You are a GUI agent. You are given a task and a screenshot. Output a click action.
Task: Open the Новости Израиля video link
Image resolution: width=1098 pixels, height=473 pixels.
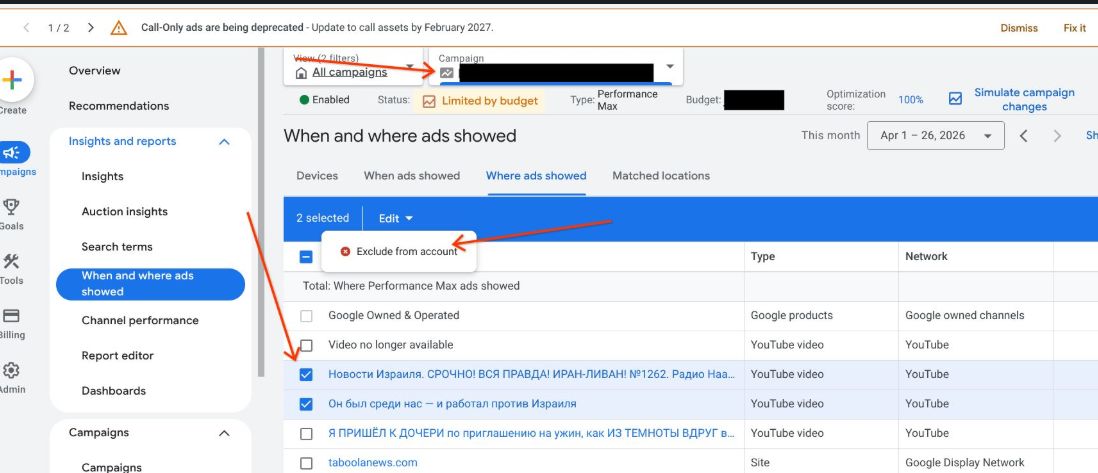coord(531,375)
